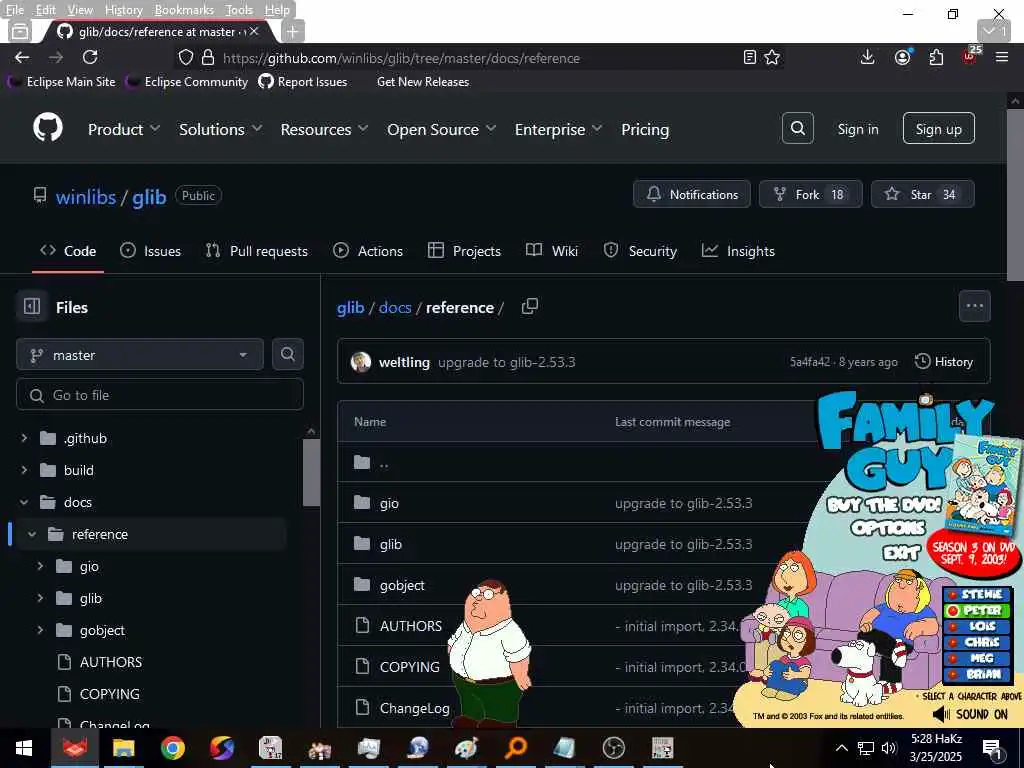Expand the Resources menu
Viewport: 1024px width, 768px height.
click(x=324, y=129)
